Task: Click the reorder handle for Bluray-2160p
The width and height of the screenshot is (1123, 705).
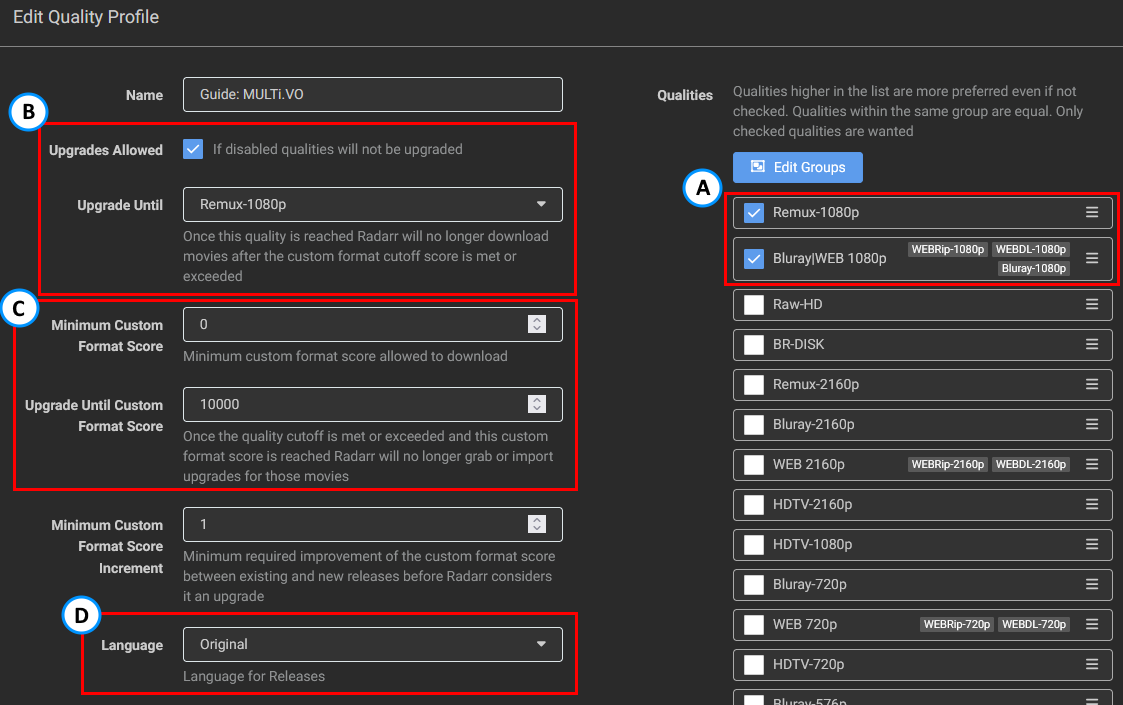Action: (1092, 424)
